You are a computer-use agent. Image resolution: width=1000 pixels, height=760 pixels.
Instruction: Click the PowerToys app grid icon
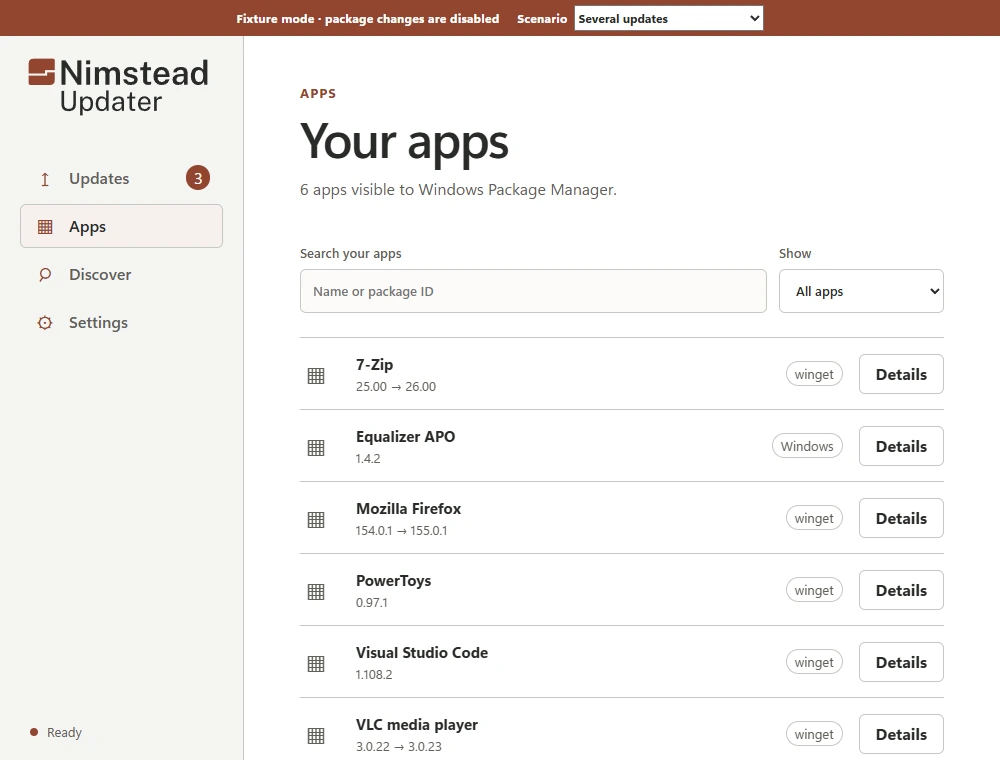[x=316, y=592]
